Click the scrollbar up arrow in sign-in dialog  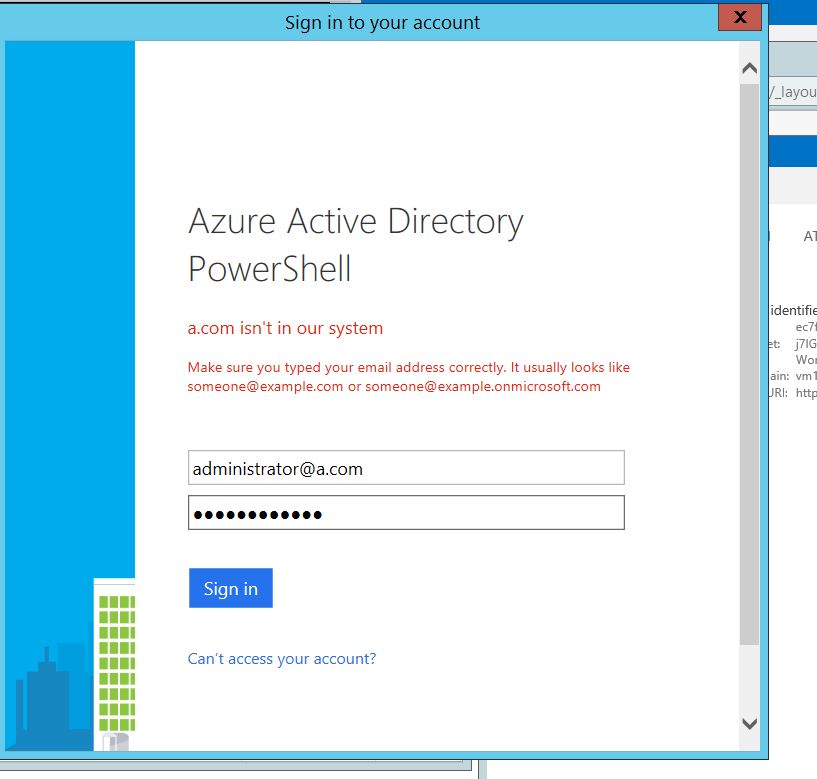coord(749,68)
